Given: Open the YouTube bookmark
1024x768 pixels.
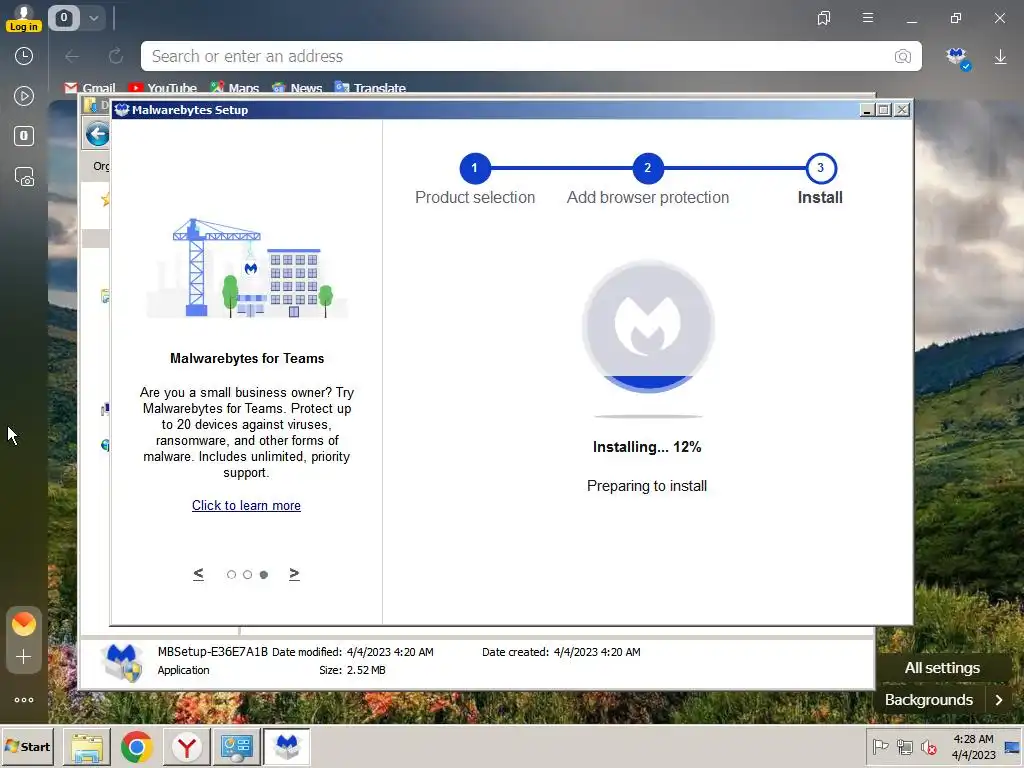Looking at the screenshot, I should pyautogui.click(x=163, y=88).
